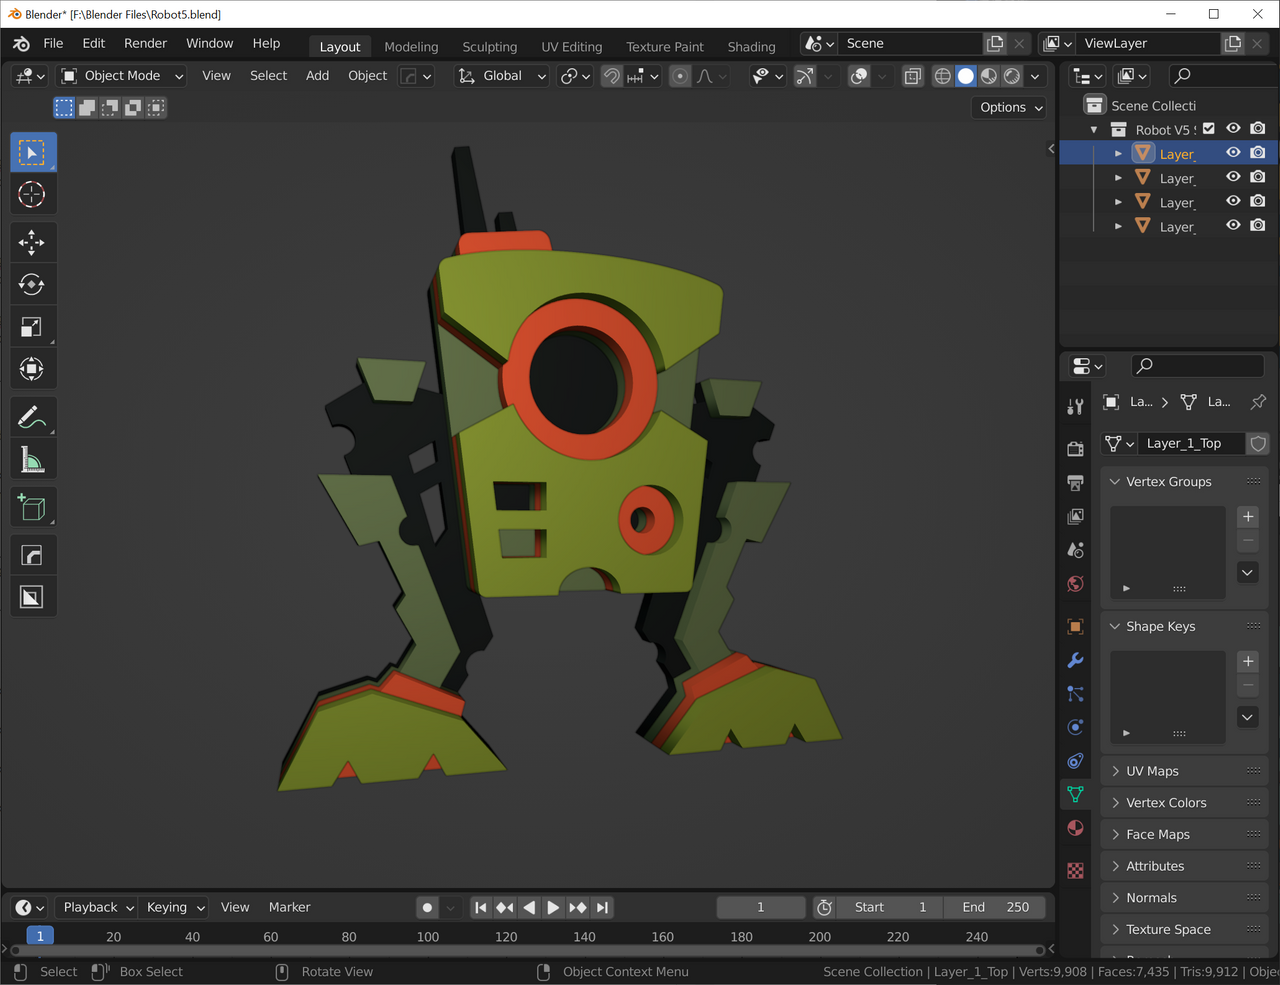Switch viewport to Material Preview shading
This screenshot has height=985, width=1280.
(989, 76)
